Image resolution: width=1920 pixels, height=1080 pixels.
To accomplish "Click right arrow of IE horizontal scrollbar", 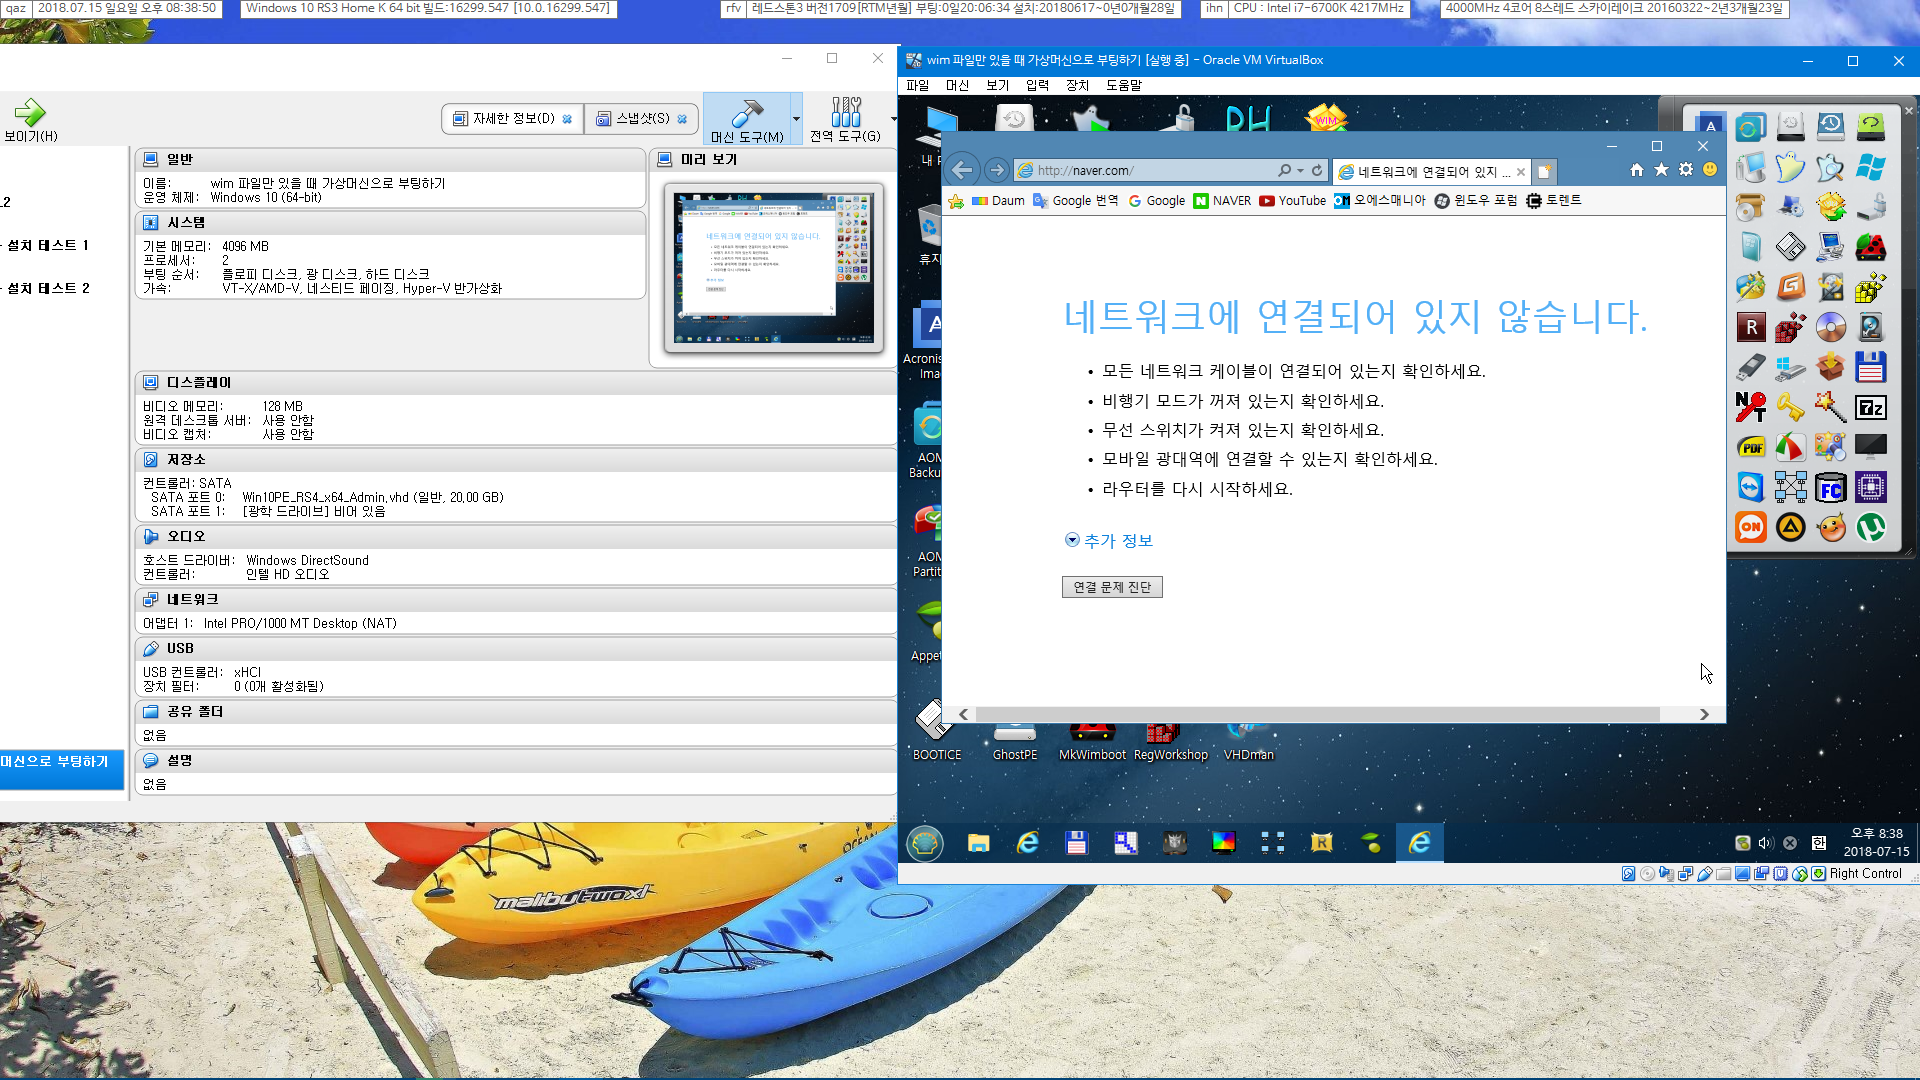I will 1704,714.
